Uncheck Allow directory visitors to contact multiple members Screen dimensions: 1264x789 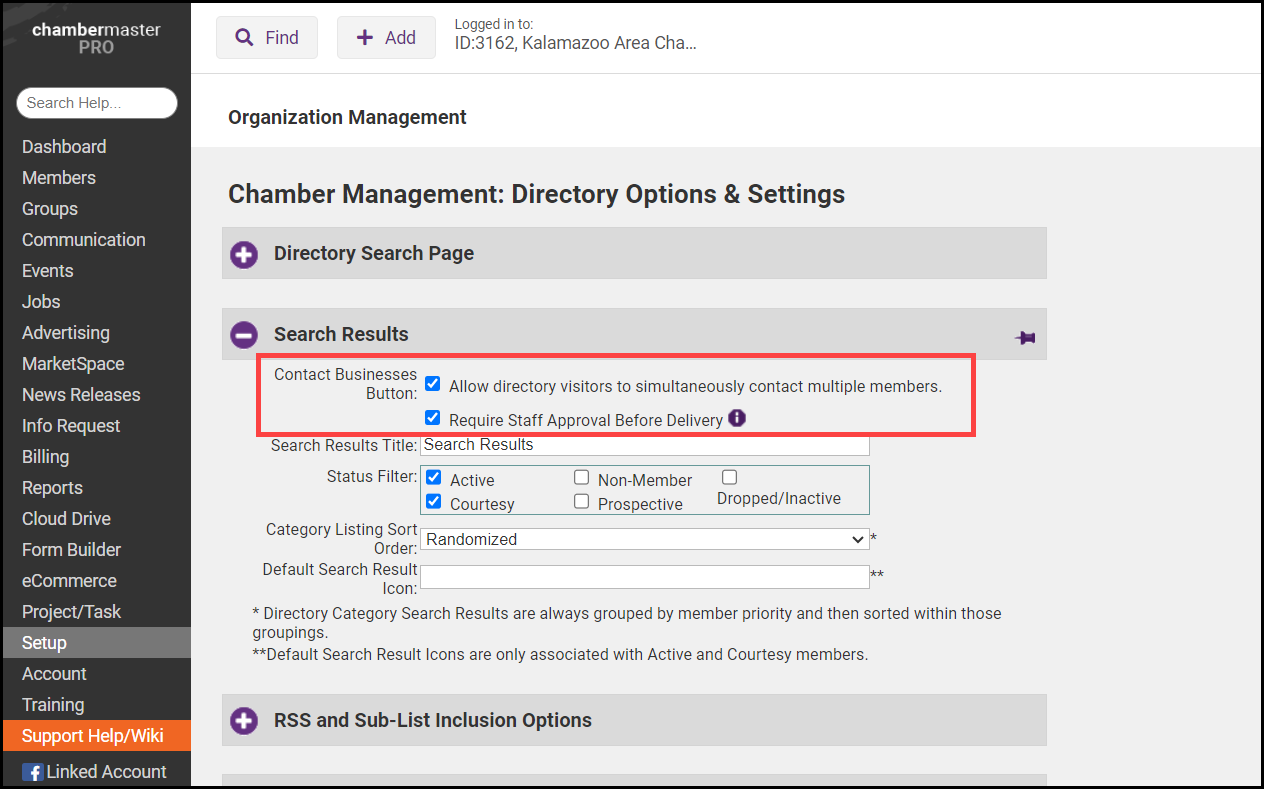pyautogui.click(x=433, y=384)
